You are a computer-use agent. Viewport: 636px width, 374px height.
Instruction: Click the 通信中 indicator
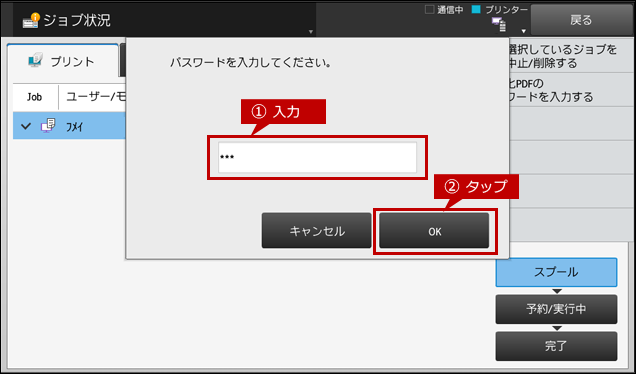(x=444, y=10)
